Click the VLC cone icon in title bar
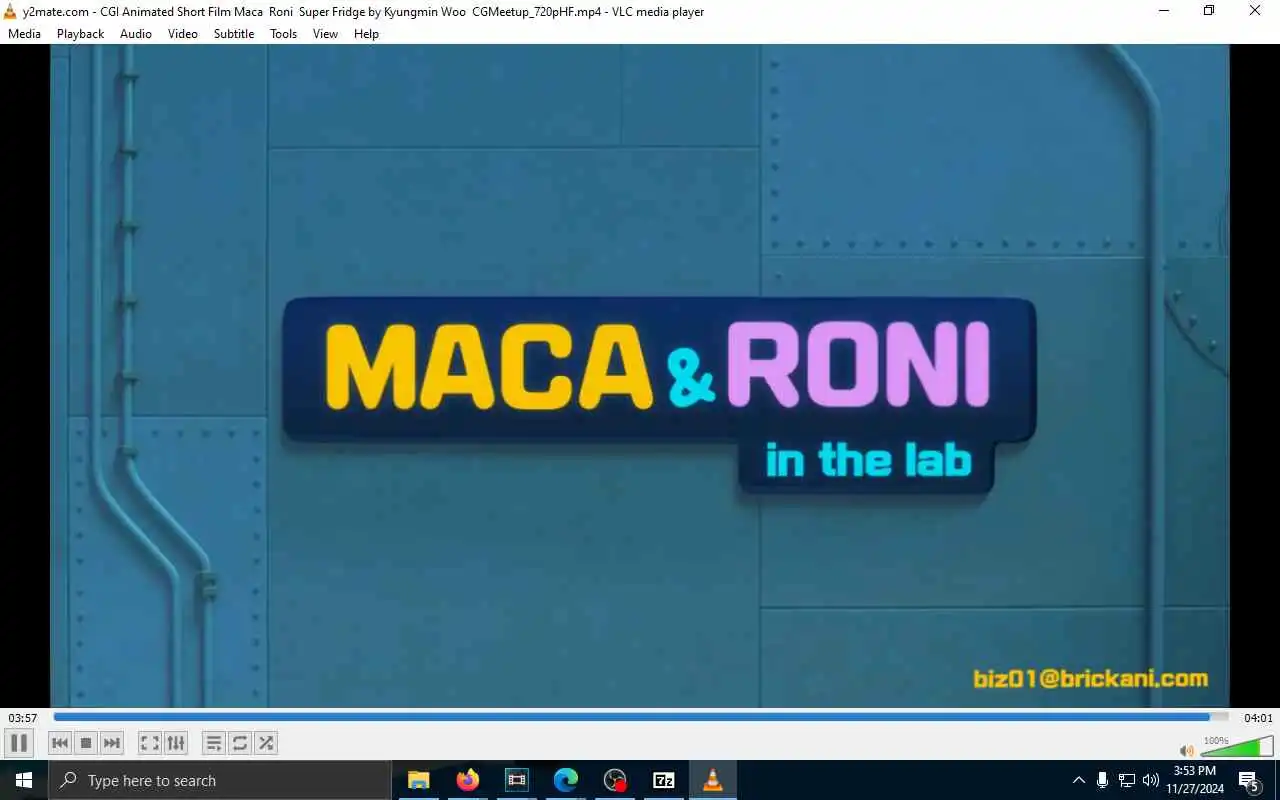1280x800 pixels. click(x=11, y=12)
